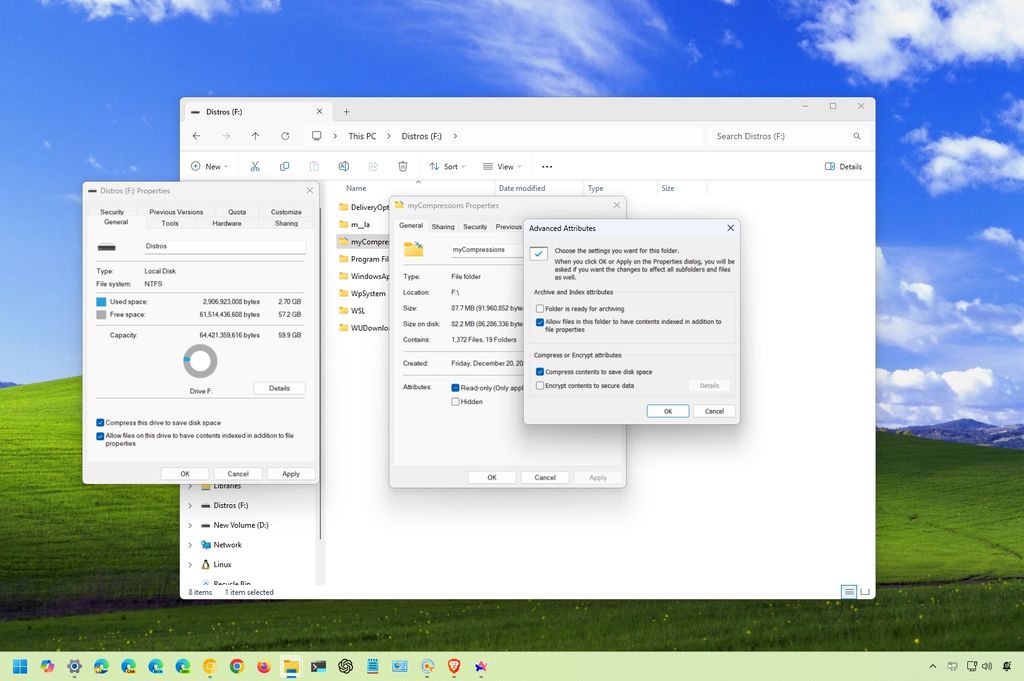This screenshot has height=681, width=1024.
Task: Open the View dropdown menu
Action: pyautogui.click(x=503, y=166)
